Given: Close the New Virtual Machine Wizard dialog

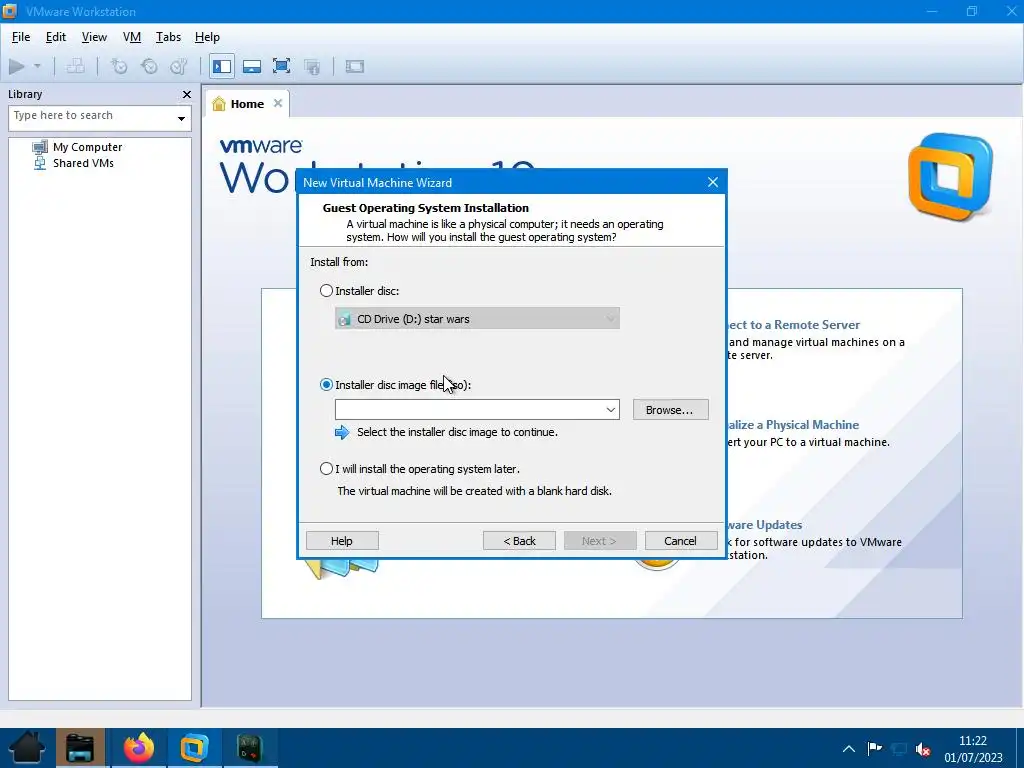Looking at the screenshot, I should 712,182.
